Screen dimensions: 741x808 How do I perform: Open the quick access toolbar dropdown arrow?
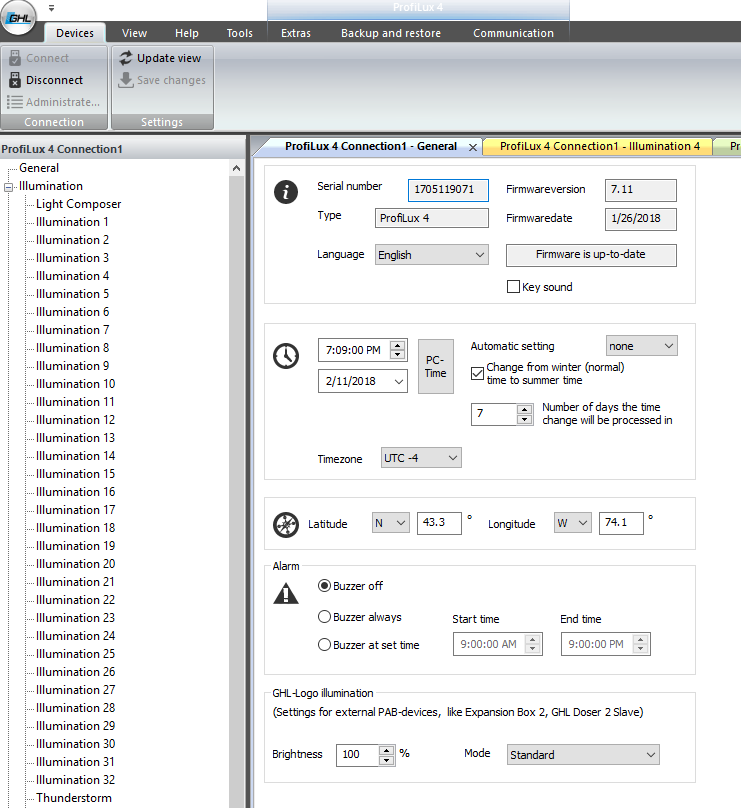51,8
